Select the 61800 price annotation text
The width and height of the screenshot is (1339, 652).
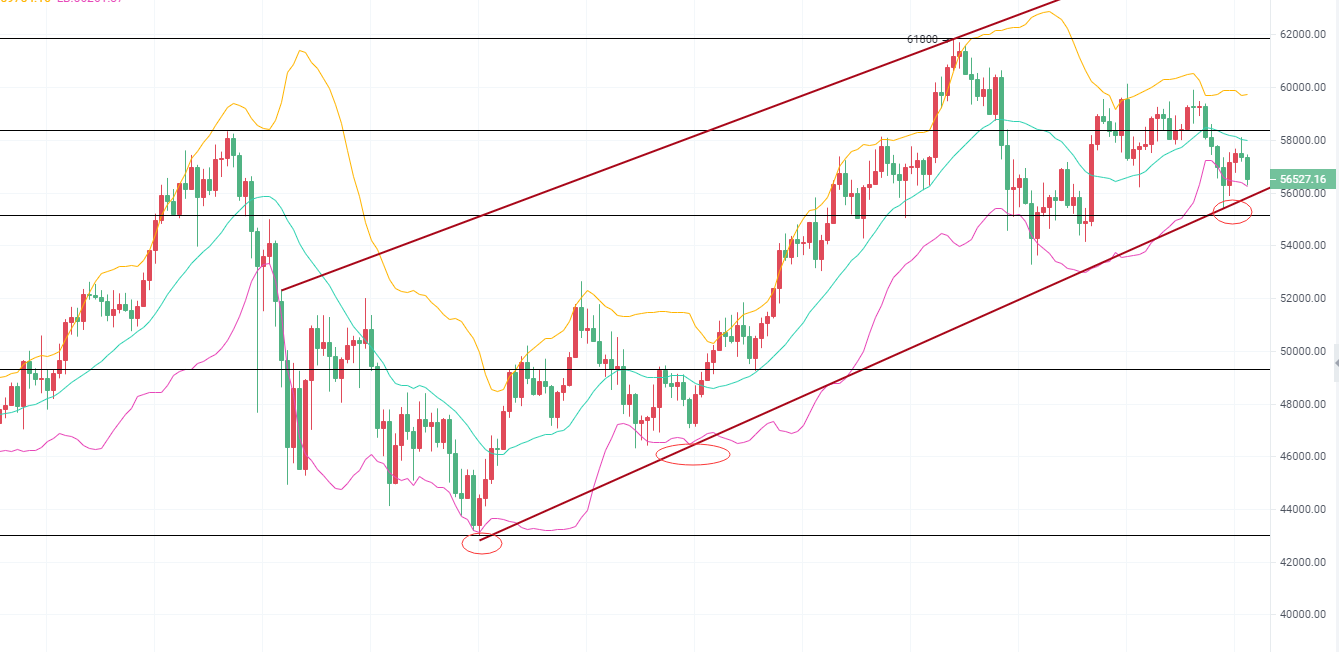(922, 40)
